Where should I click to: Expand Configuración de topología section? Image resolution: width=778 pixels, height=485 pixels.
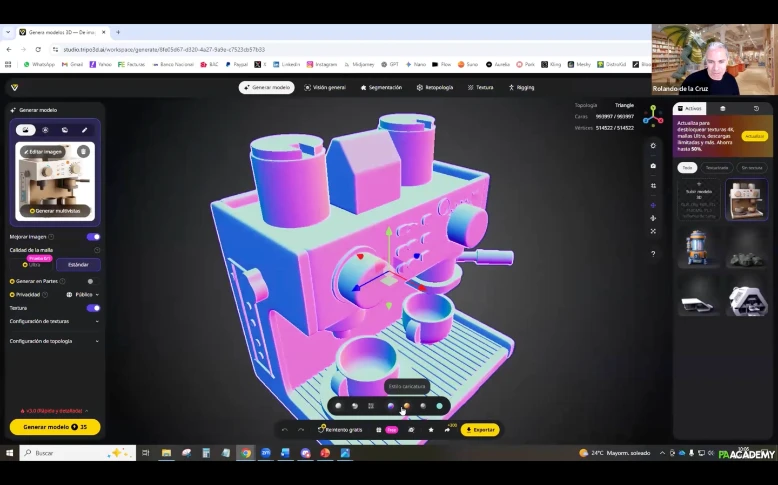[97, 341]
